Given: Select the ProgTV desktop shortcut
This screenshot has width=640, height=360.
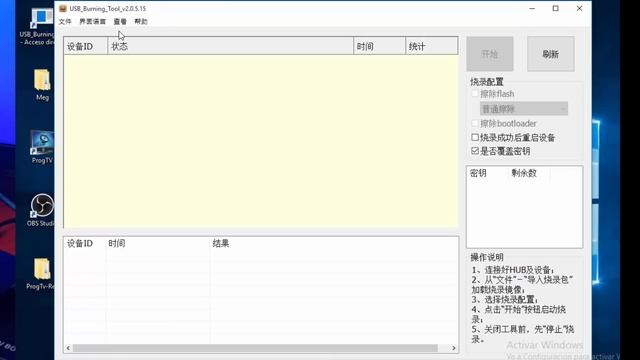Looking at the screenshot, I should [42, 147].
